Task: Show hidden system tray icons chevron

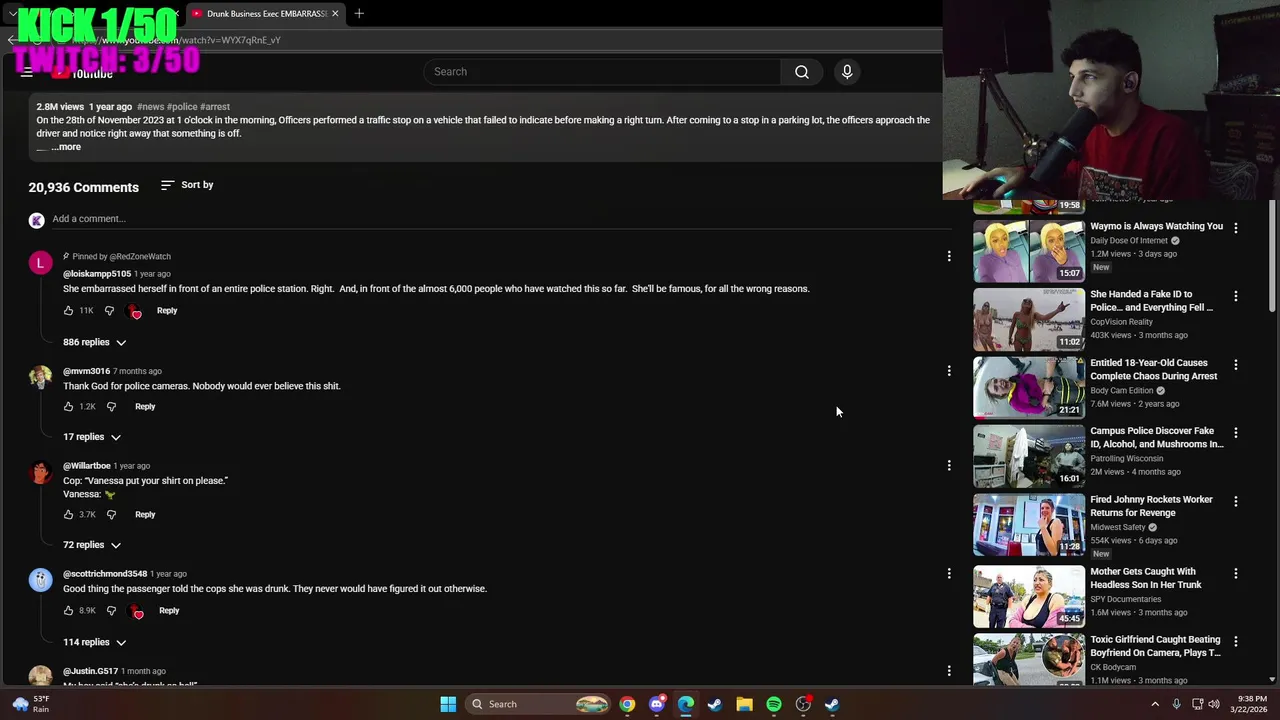Action: point(1155,704)
